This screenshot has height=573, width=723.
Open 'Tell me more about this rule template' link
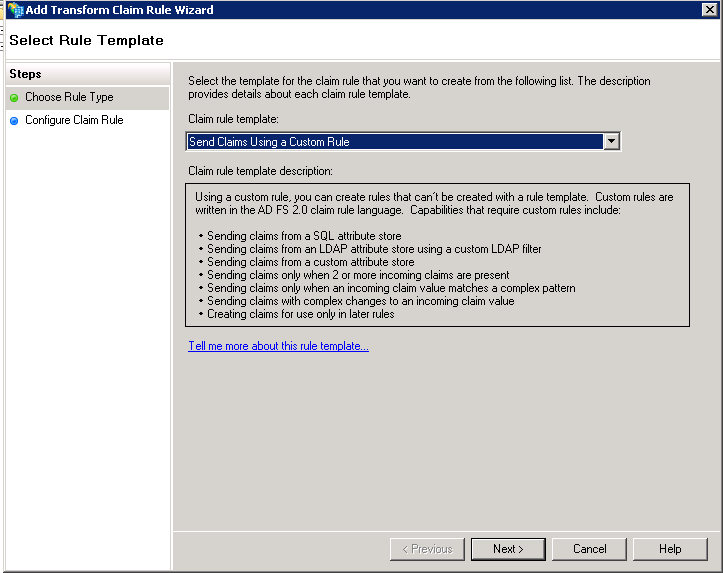[278, 346]
